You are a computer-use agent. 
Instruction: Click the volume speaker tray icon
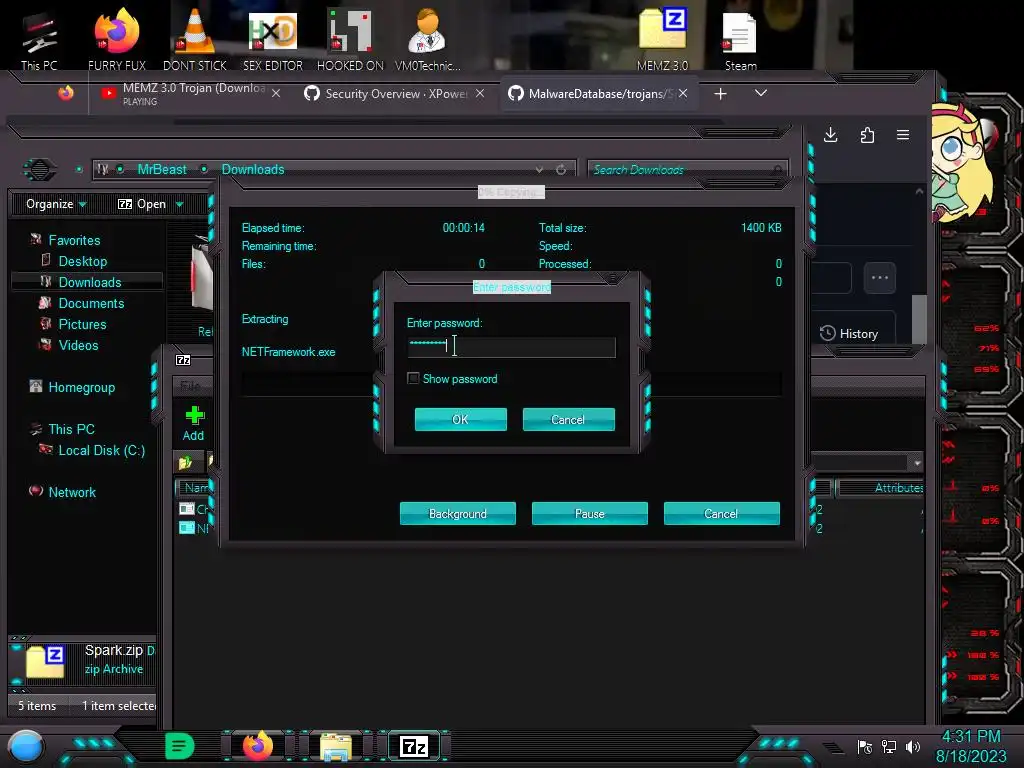912,746
